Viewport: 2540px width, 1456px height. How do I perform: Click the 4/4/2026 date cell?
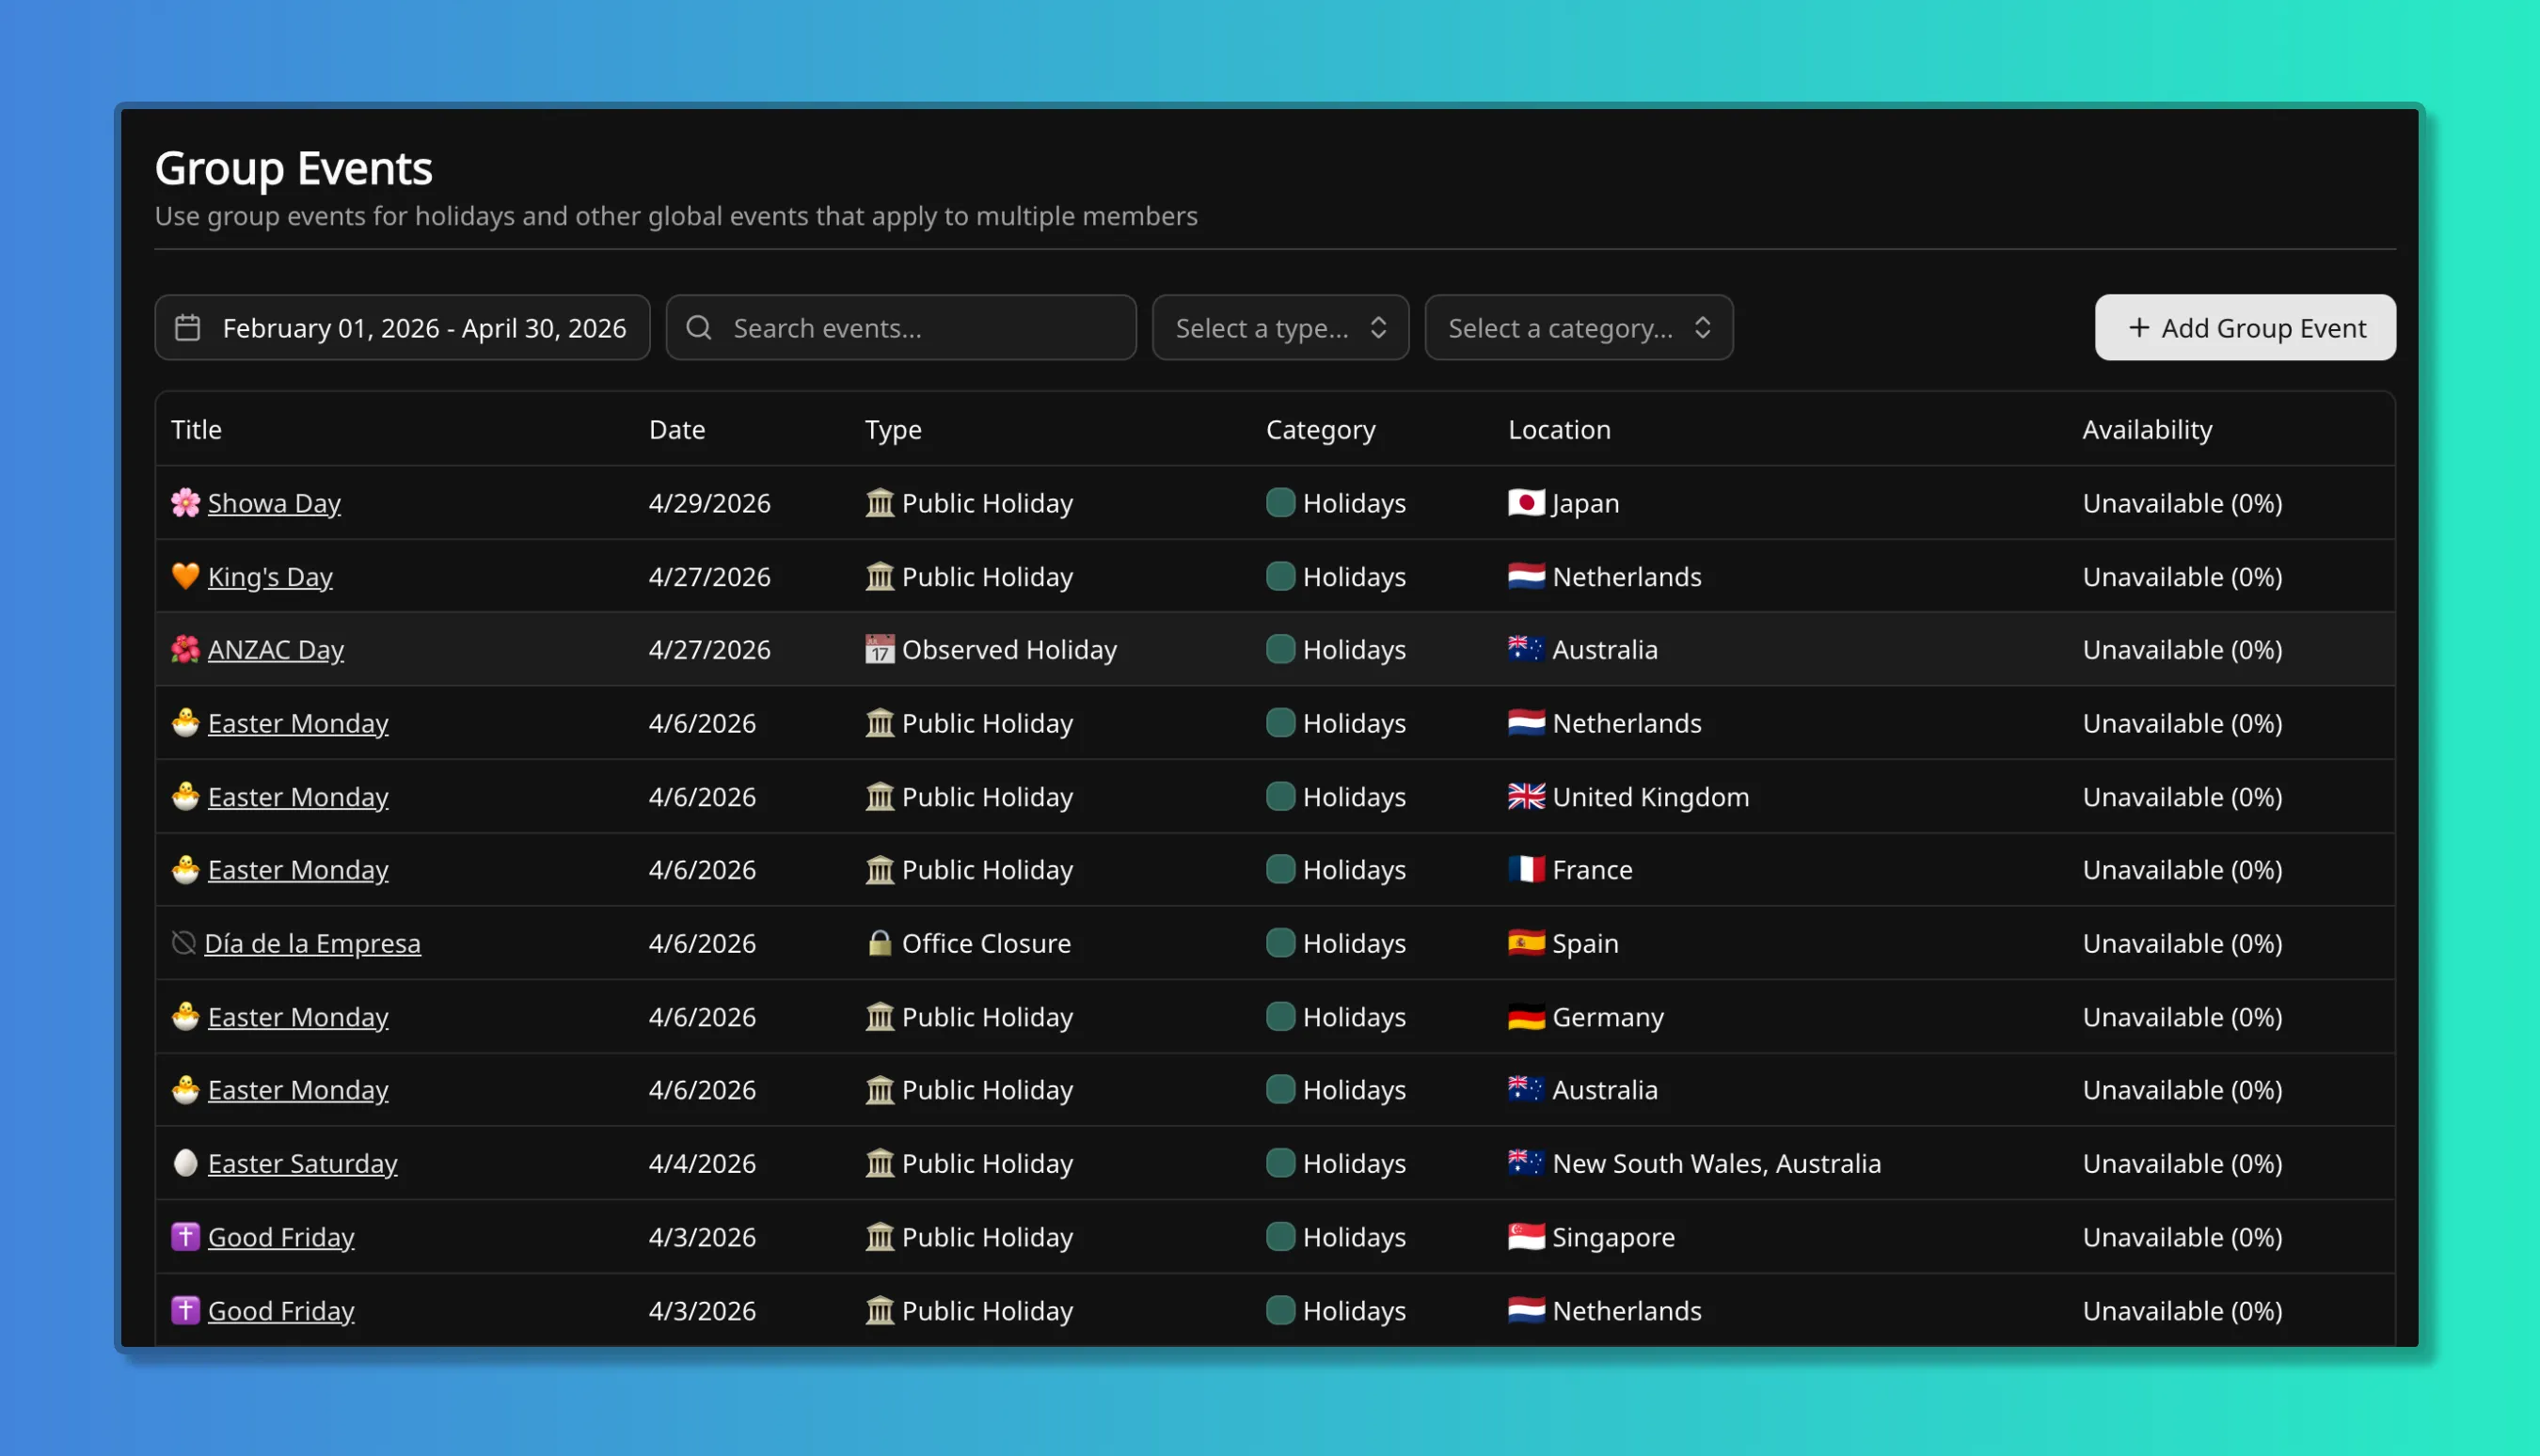point(702,1163)
